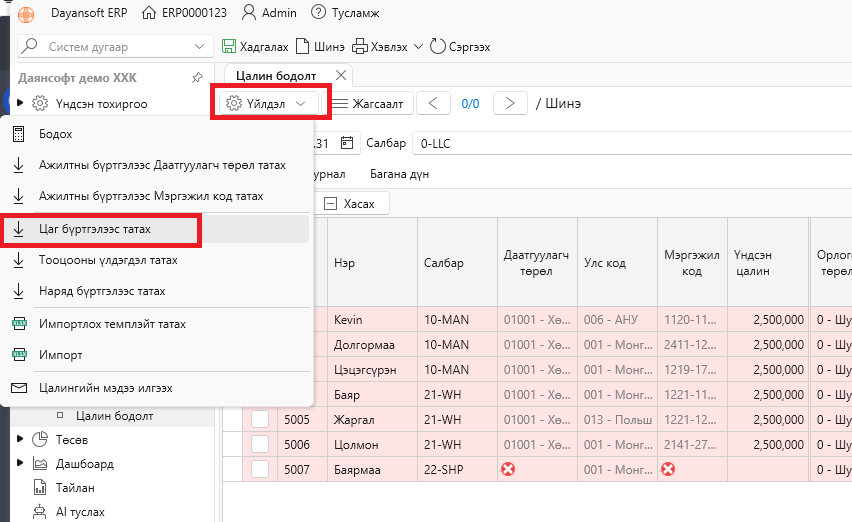Click the Баяр name cell

372,394
